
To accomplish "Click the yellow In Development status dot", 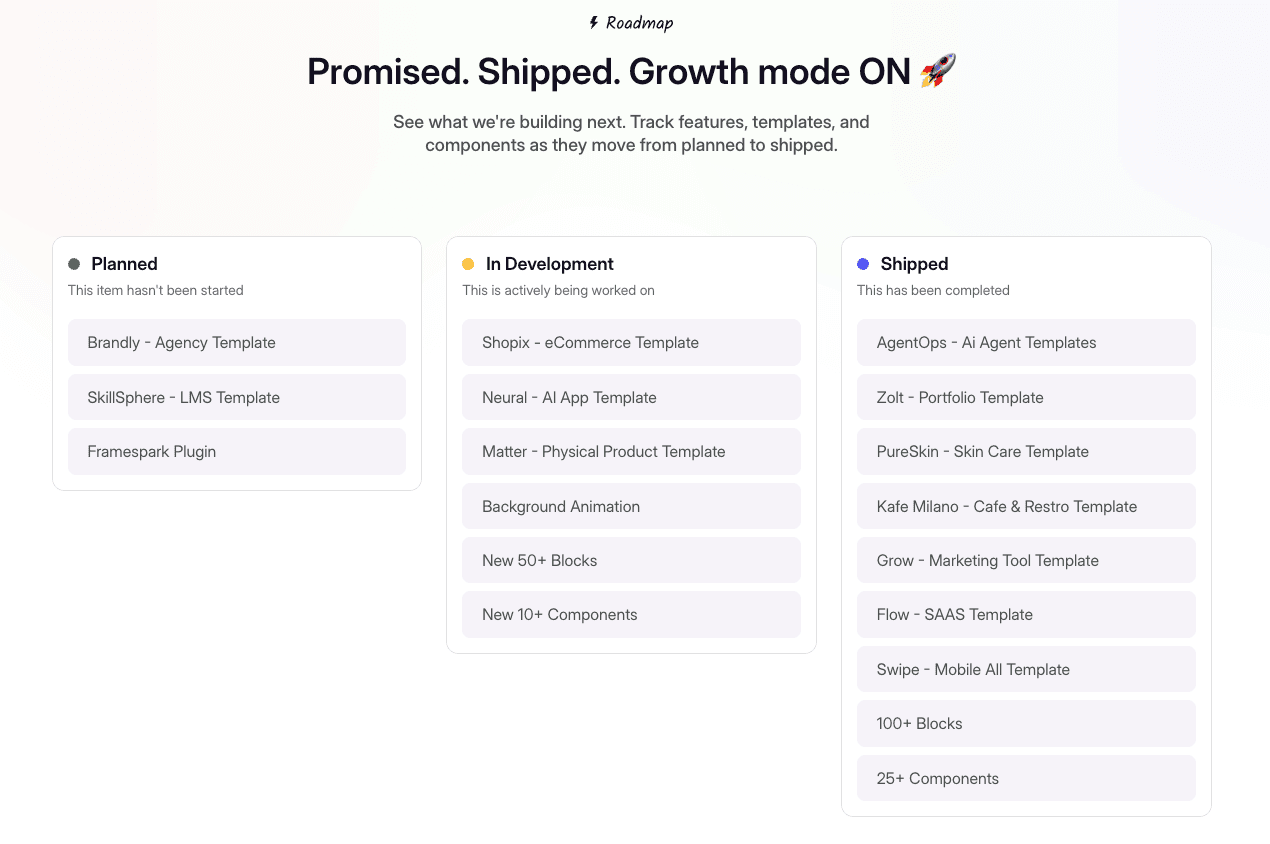I will 468,264.
